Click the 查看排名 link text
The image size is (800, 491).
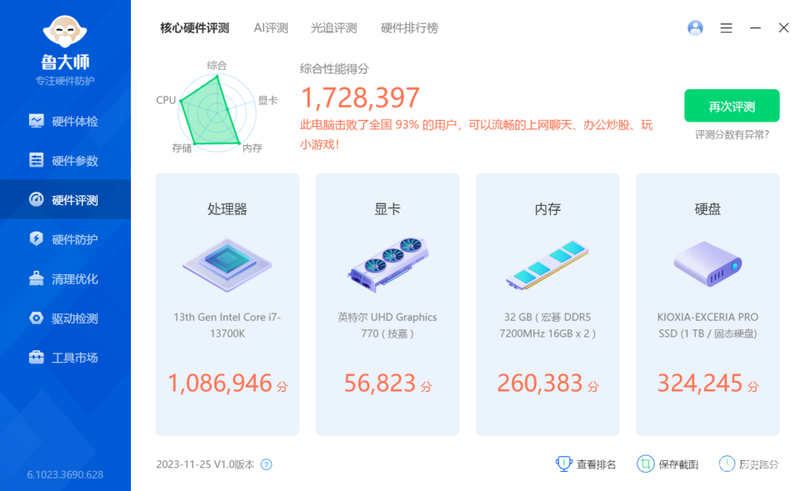click(596, 464)
